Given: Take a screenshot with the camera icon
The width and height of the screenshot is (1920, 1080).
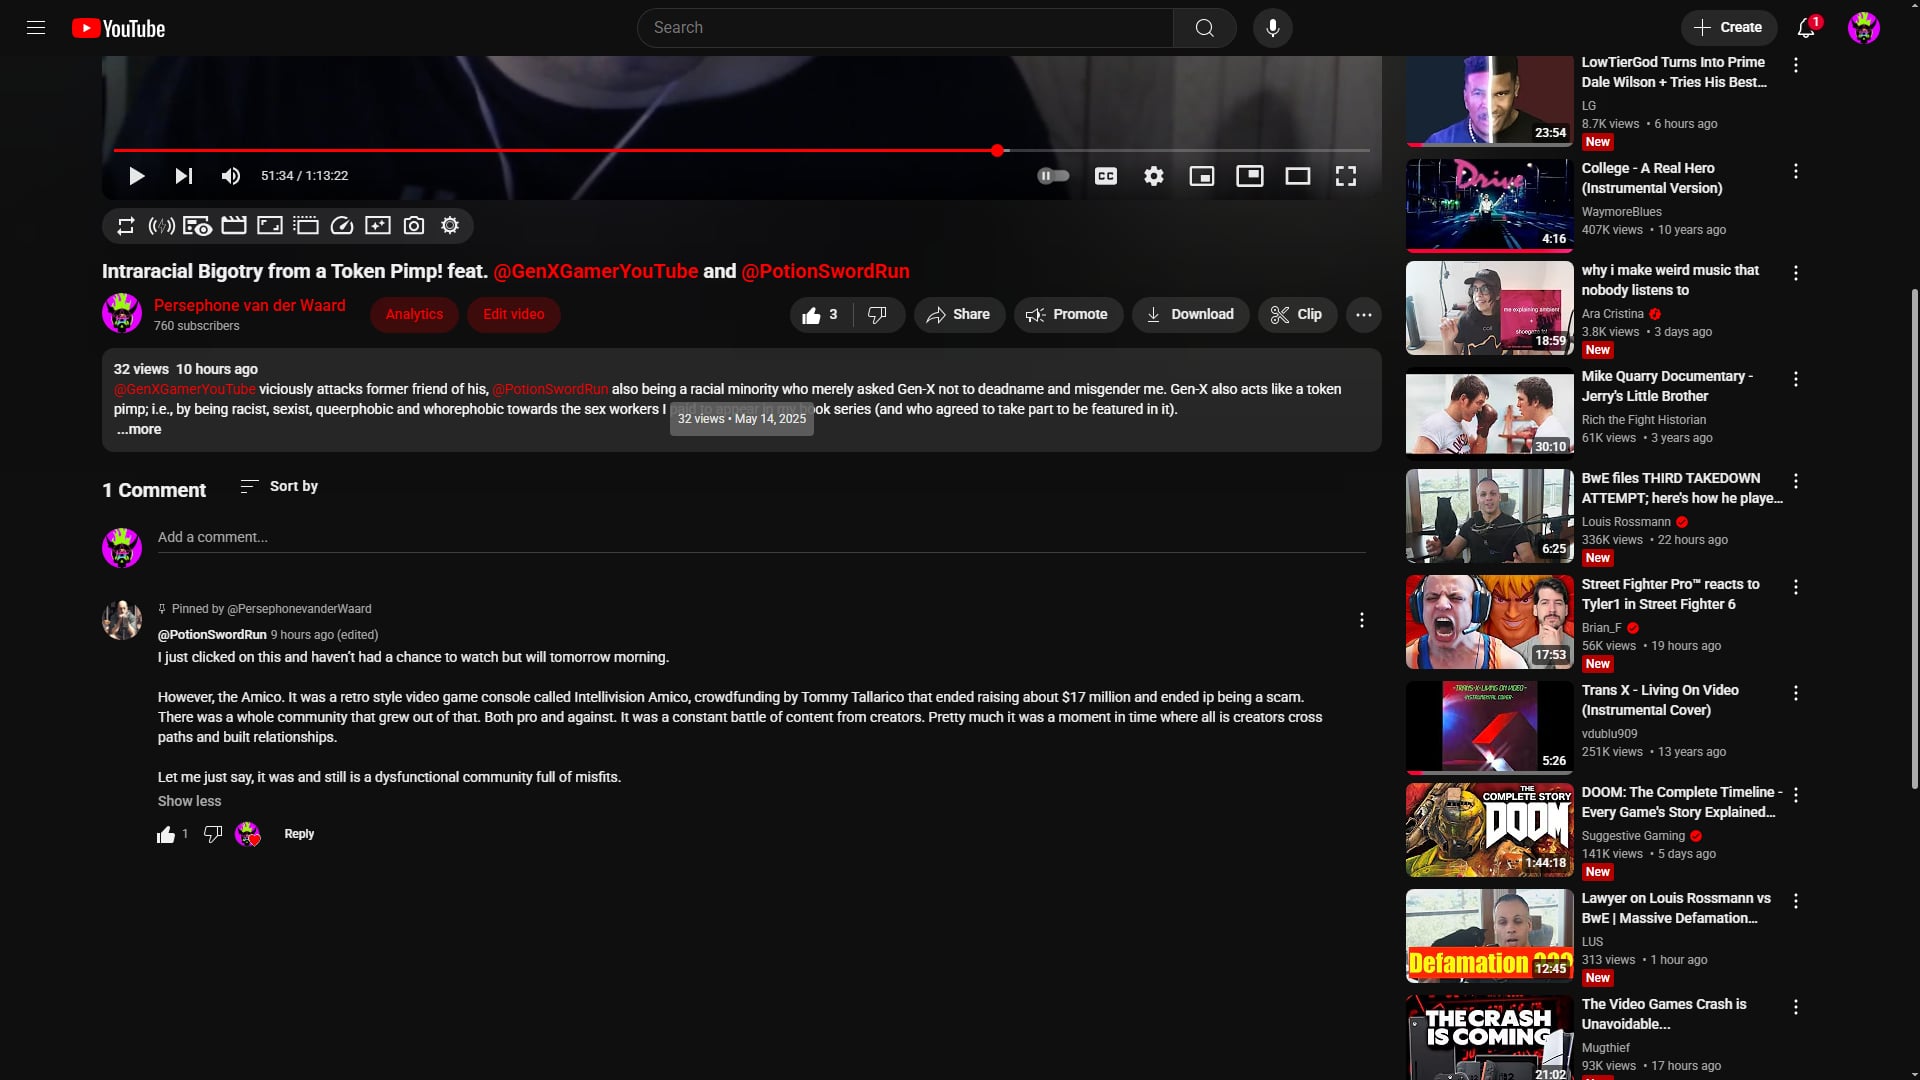Looking at the screenshot, I should (x=414, y=226).
